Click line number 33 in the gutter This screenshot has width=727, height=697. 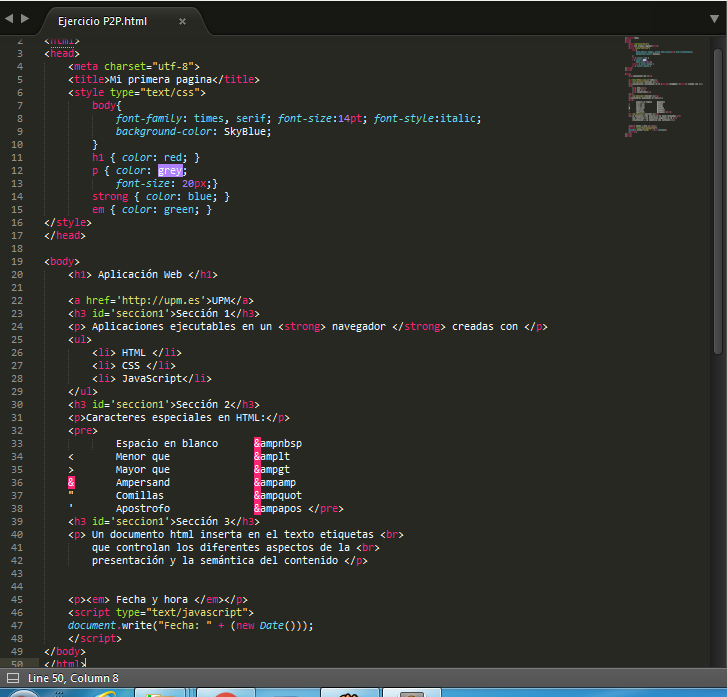17,443
